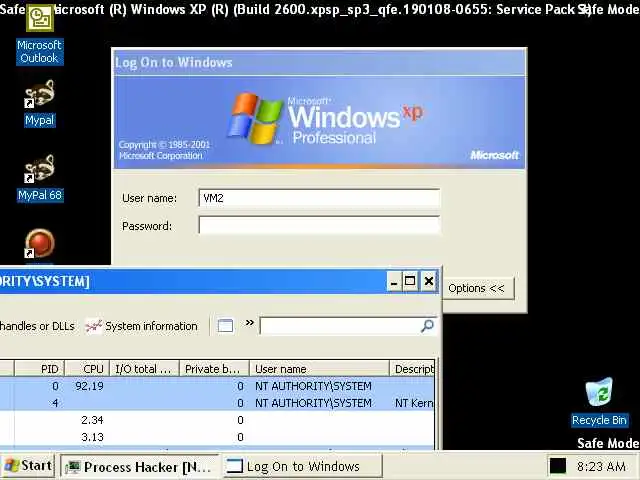
Task: Open the Microsoft Outlook desktop icon
Action: [40, 34]
